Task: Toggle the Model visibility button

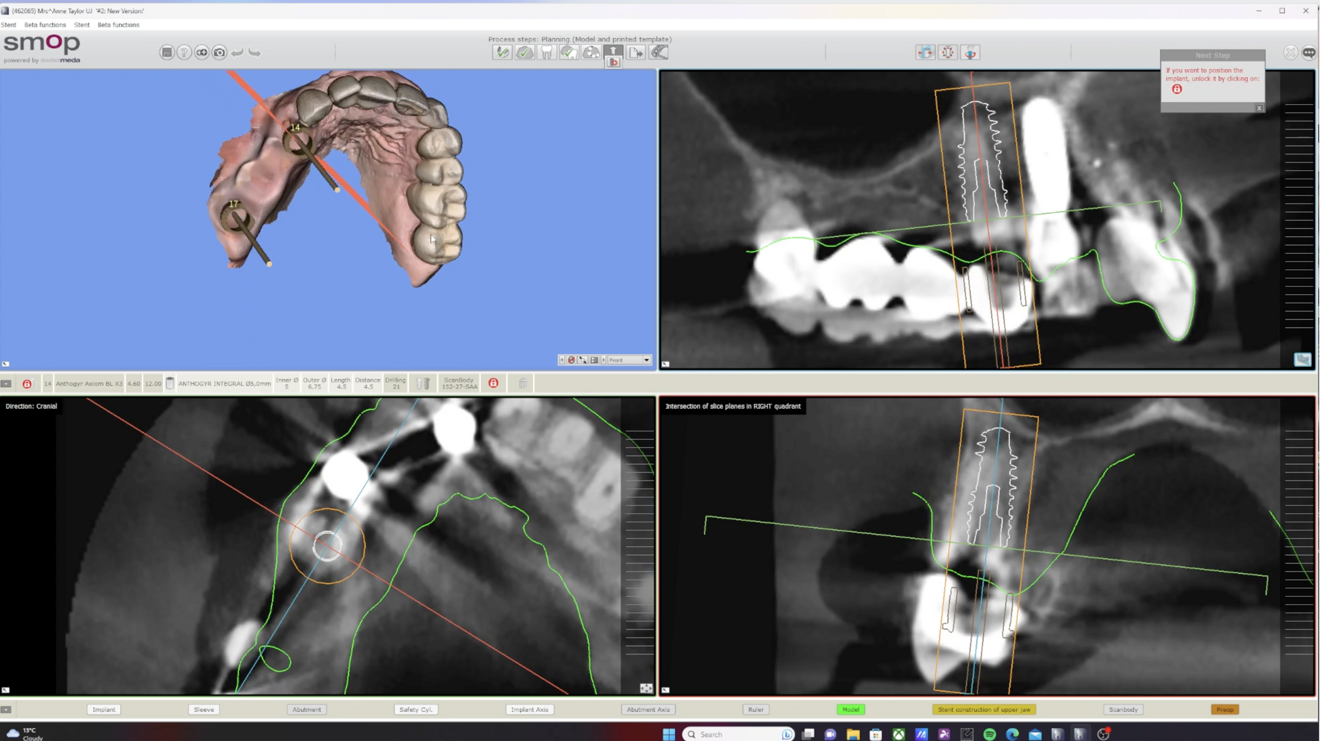Action: coord(850,709)
